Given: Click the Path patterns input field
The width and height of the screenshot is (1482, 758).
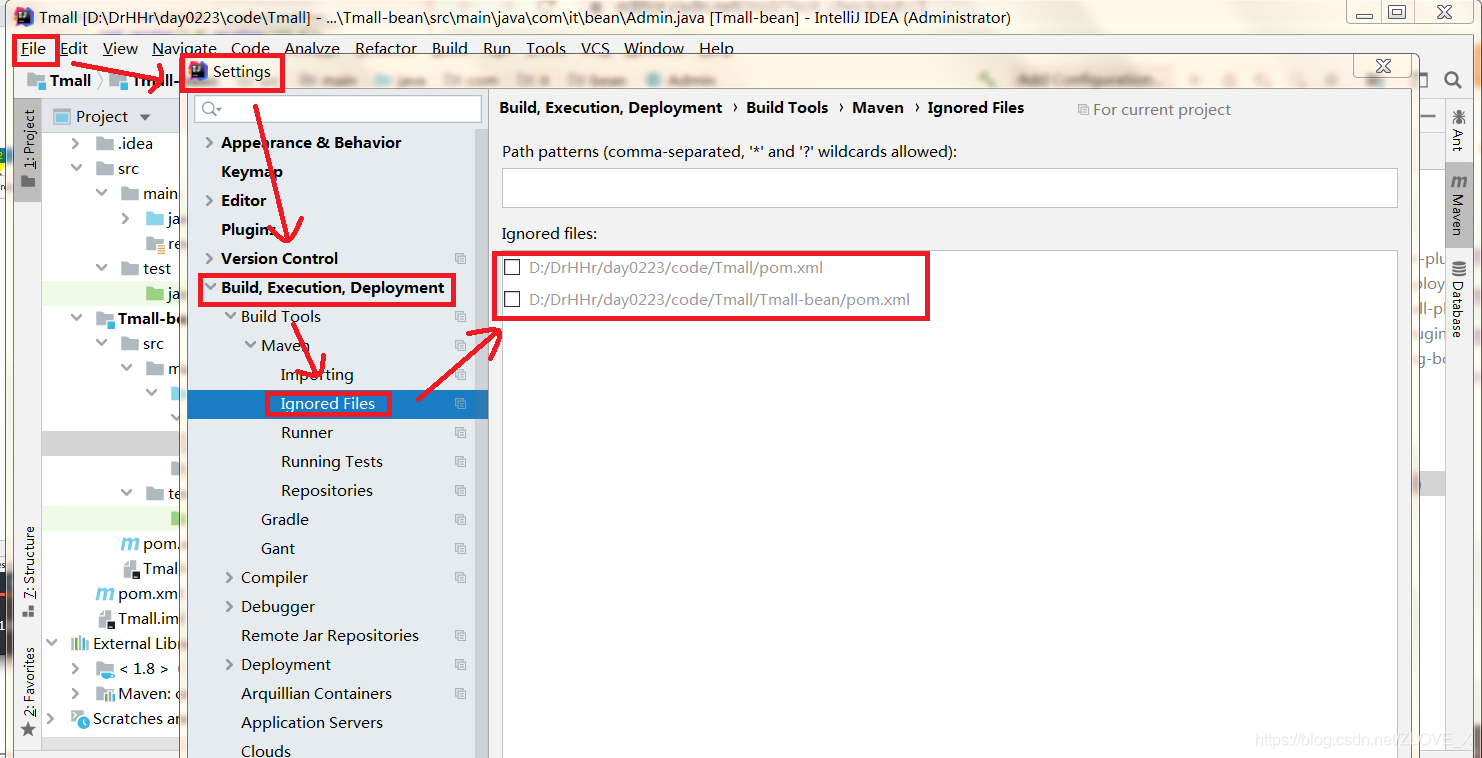Looking at the screenshot, I should [949, 188].
